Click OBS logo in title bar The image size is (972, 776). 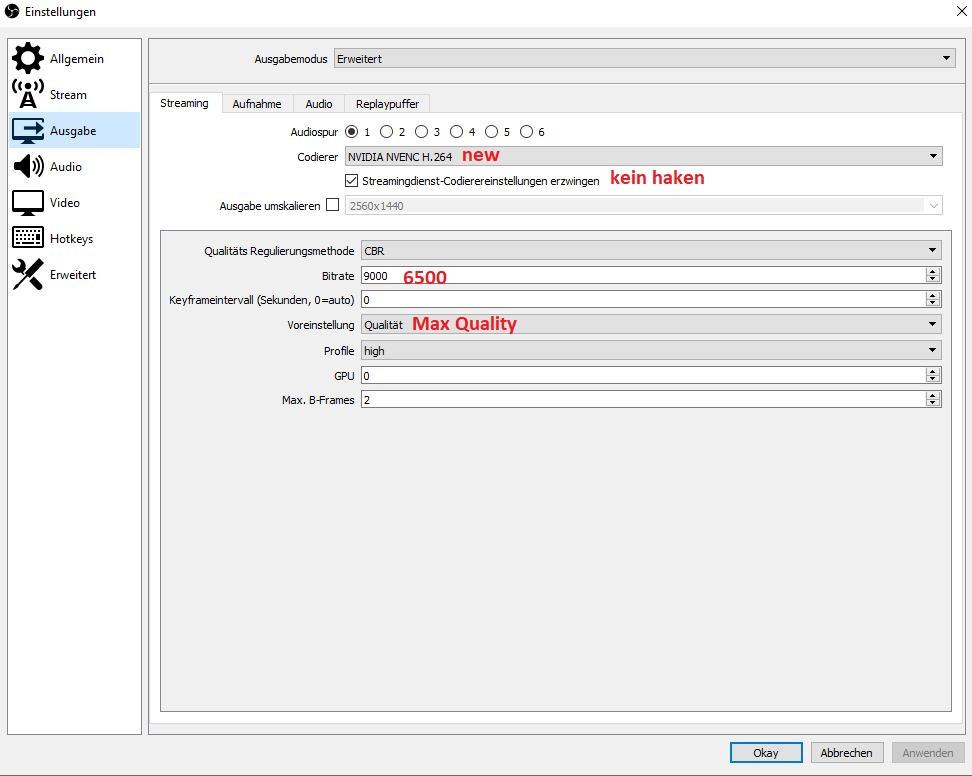12,11
